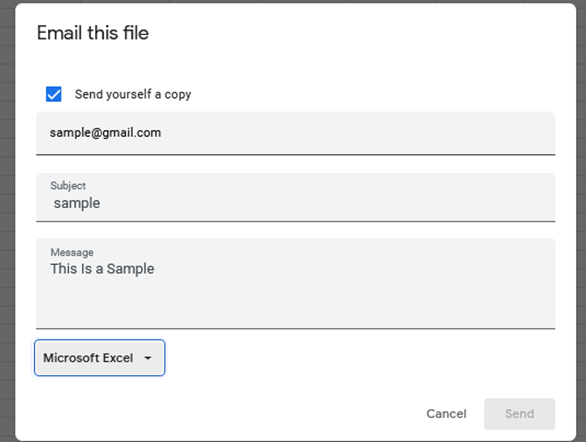Cancel the email dialog
The height and width of the screenshot is (442, 586).
click(446, 414)
